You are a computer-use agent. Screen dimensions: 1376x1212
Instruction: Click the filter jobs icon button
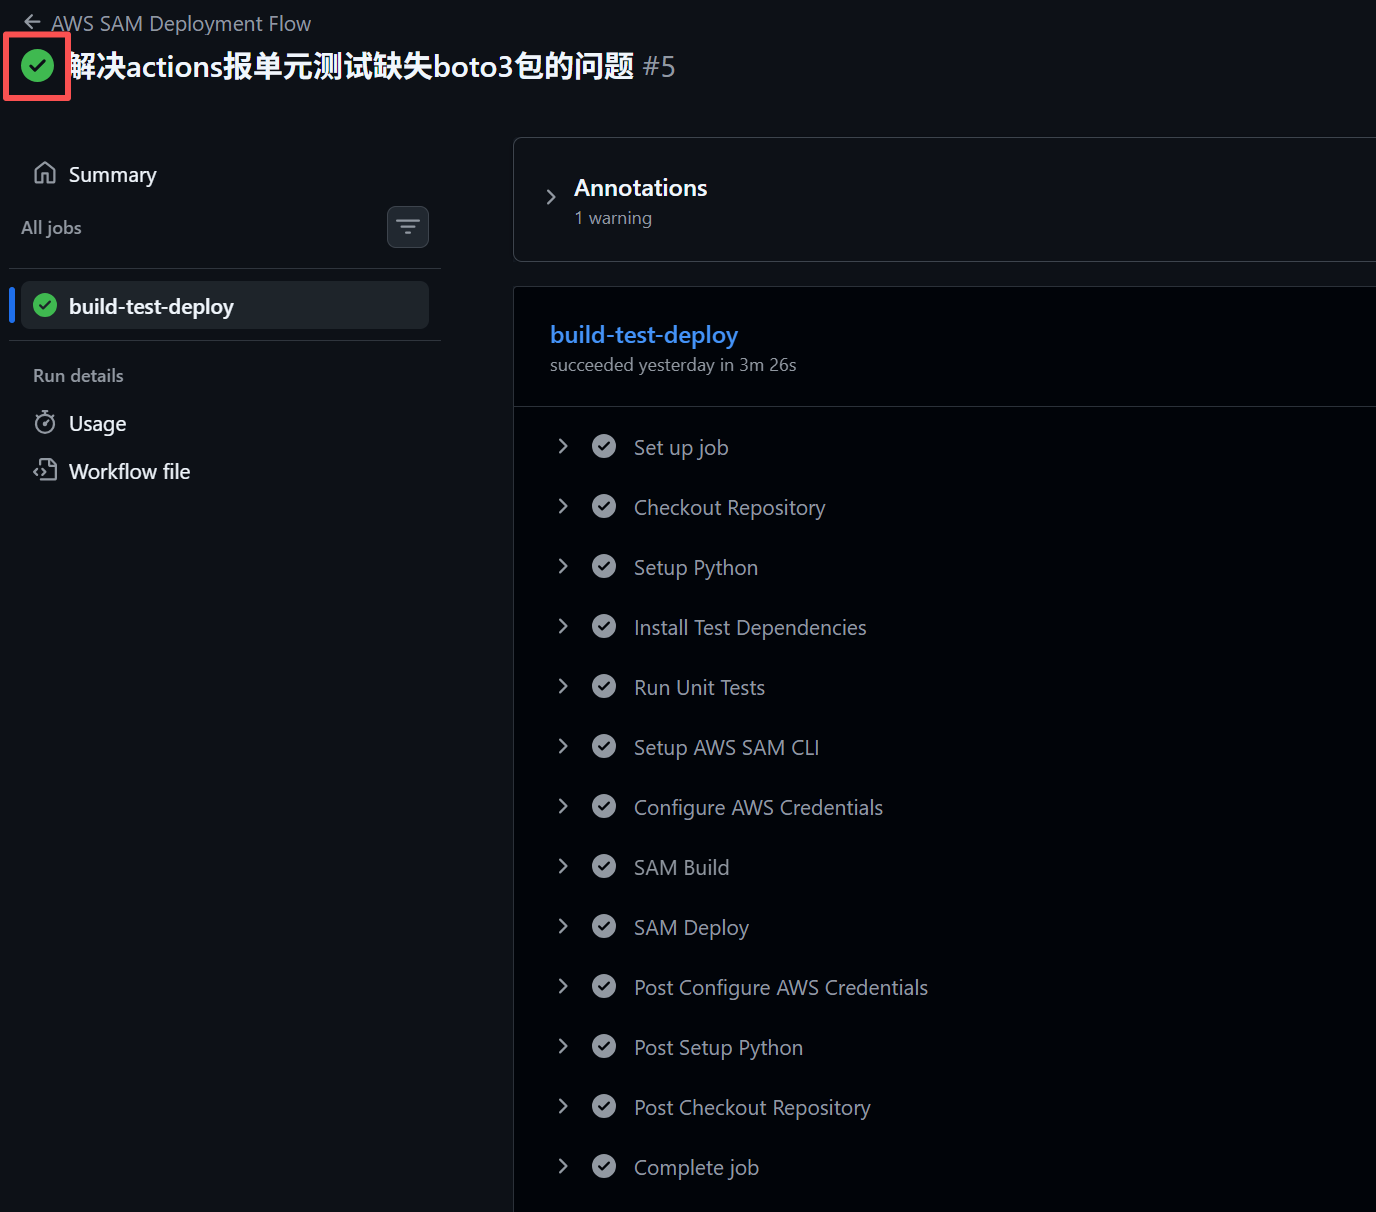408,227
